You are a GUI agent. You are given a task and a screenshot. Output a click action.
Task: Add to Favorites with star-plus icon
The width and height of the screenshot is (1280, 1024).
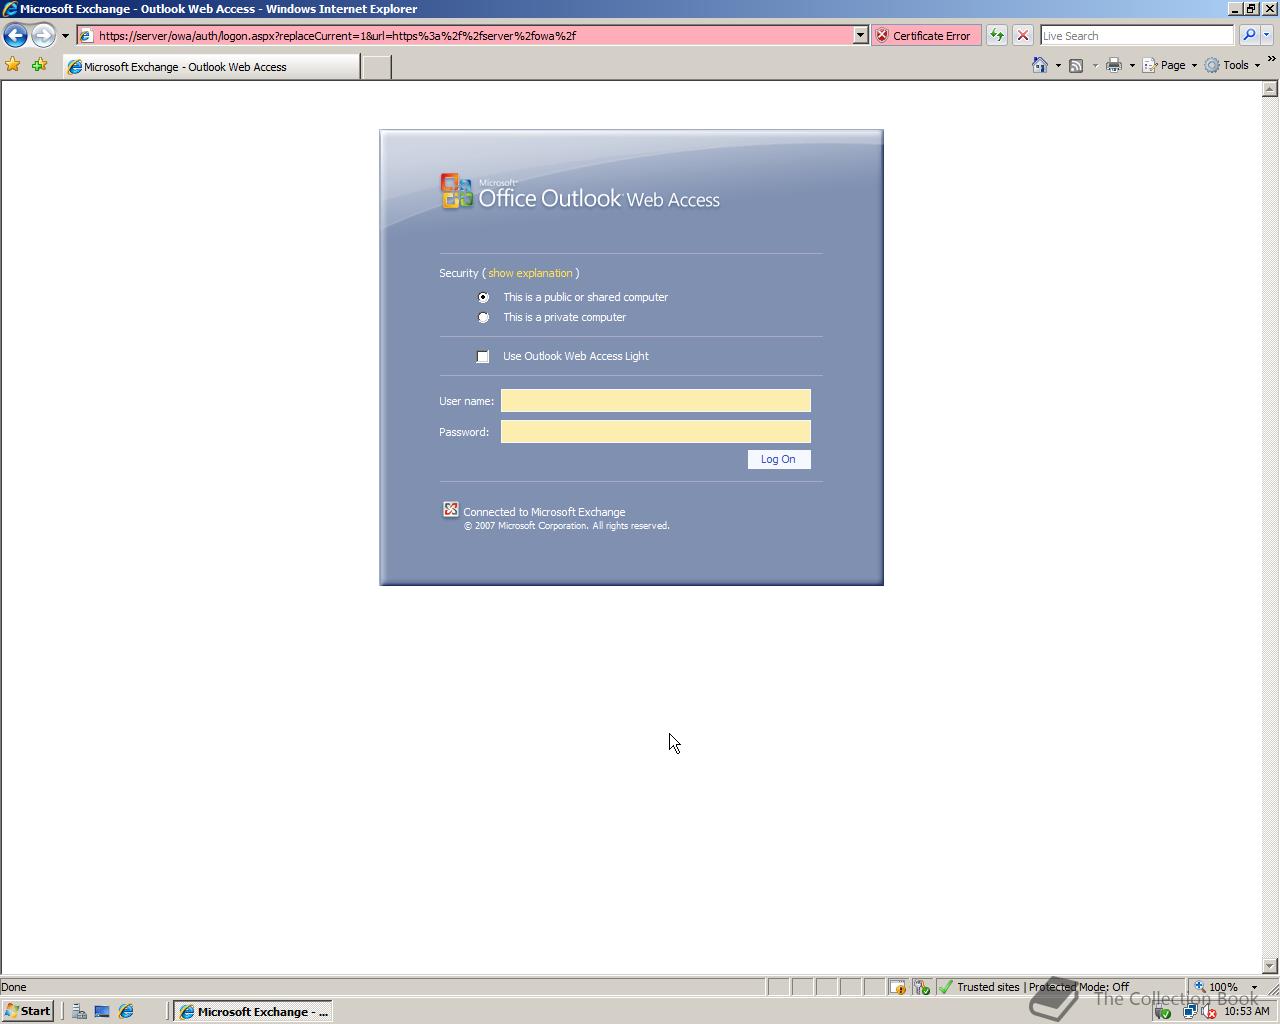click(40, 65)
